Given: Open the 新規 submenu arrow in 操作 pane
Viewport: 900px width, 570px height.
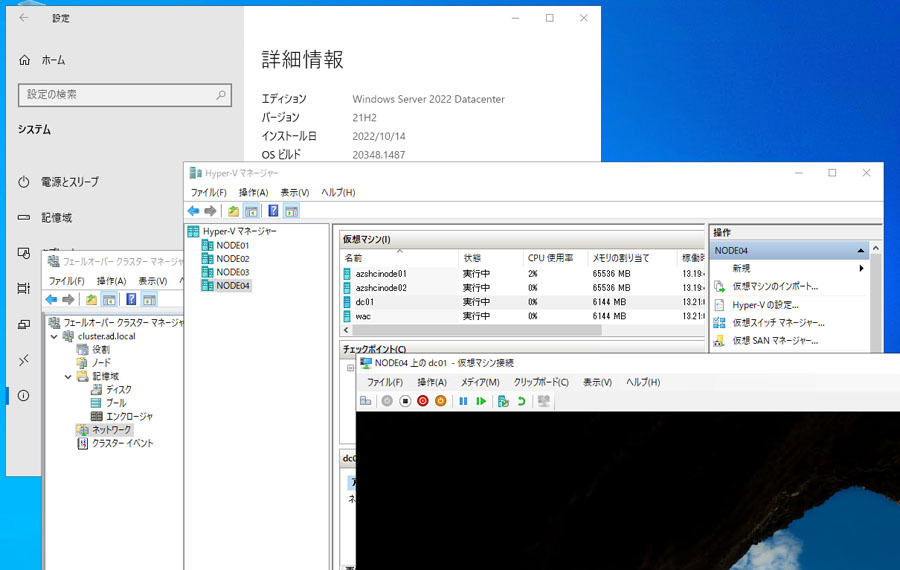Looking at the screenshot, I should pos(861,268).
